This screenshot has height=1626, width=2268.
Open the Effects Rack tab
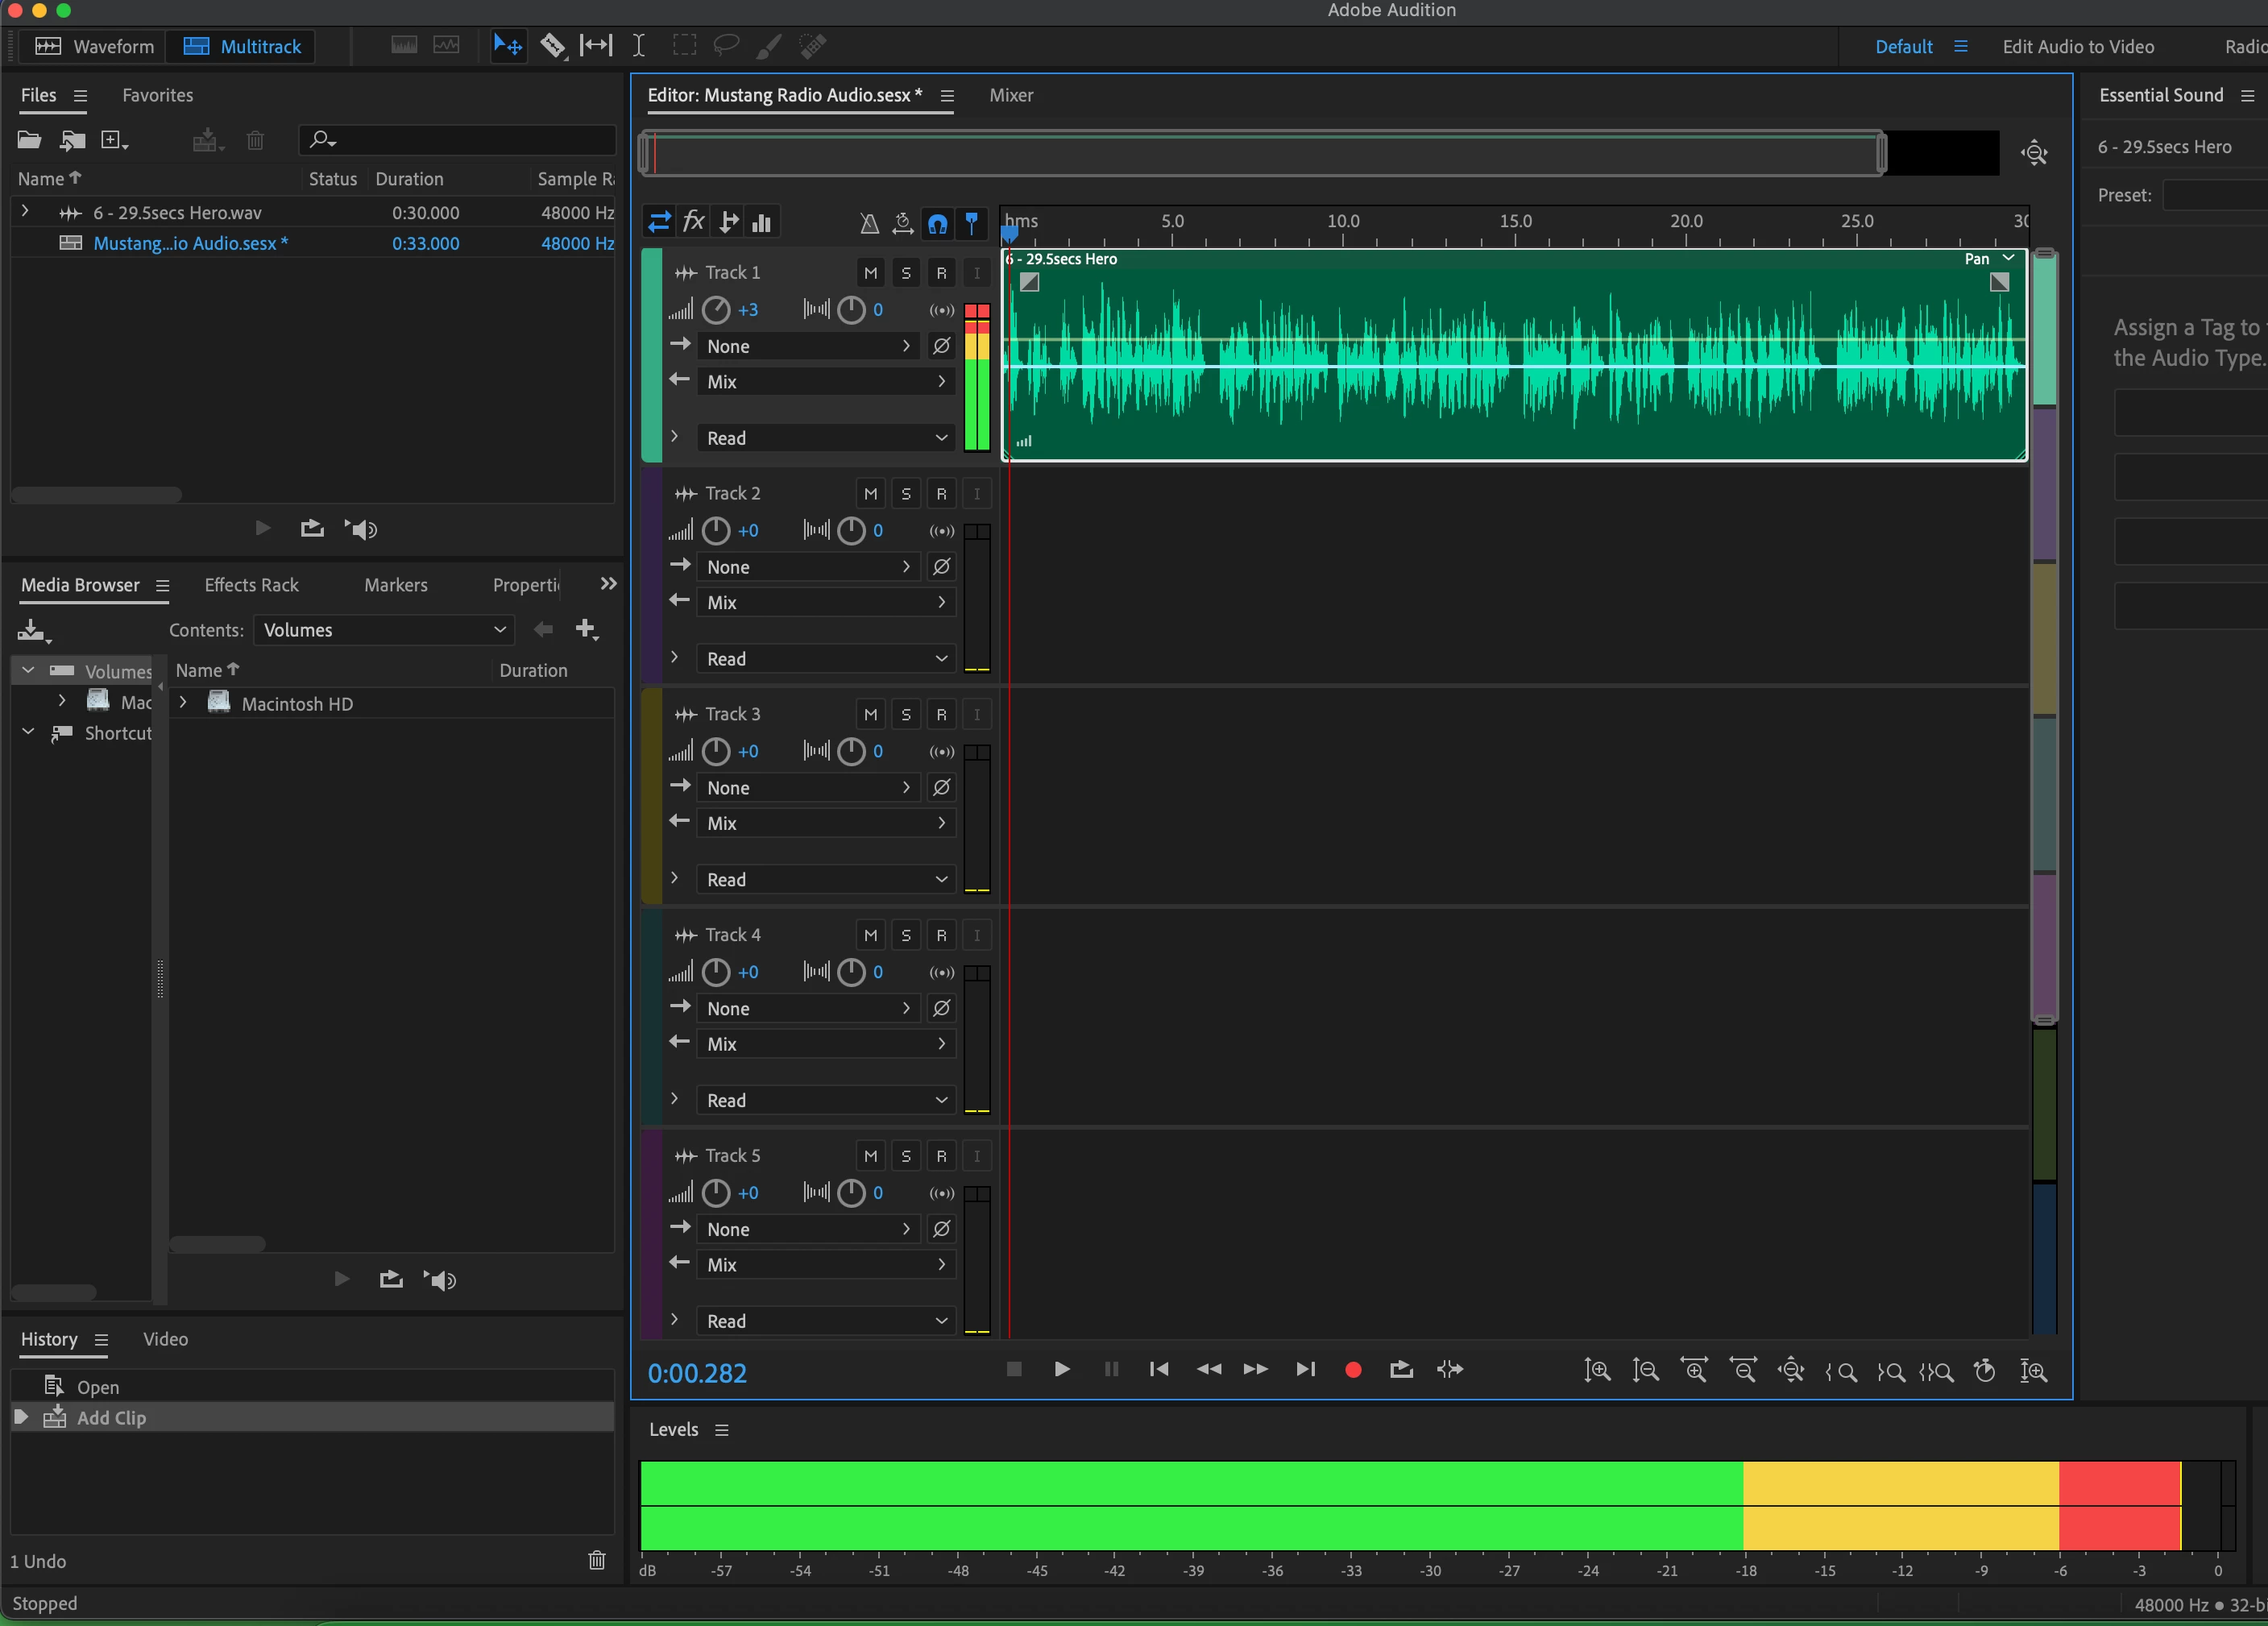(251, 585)
